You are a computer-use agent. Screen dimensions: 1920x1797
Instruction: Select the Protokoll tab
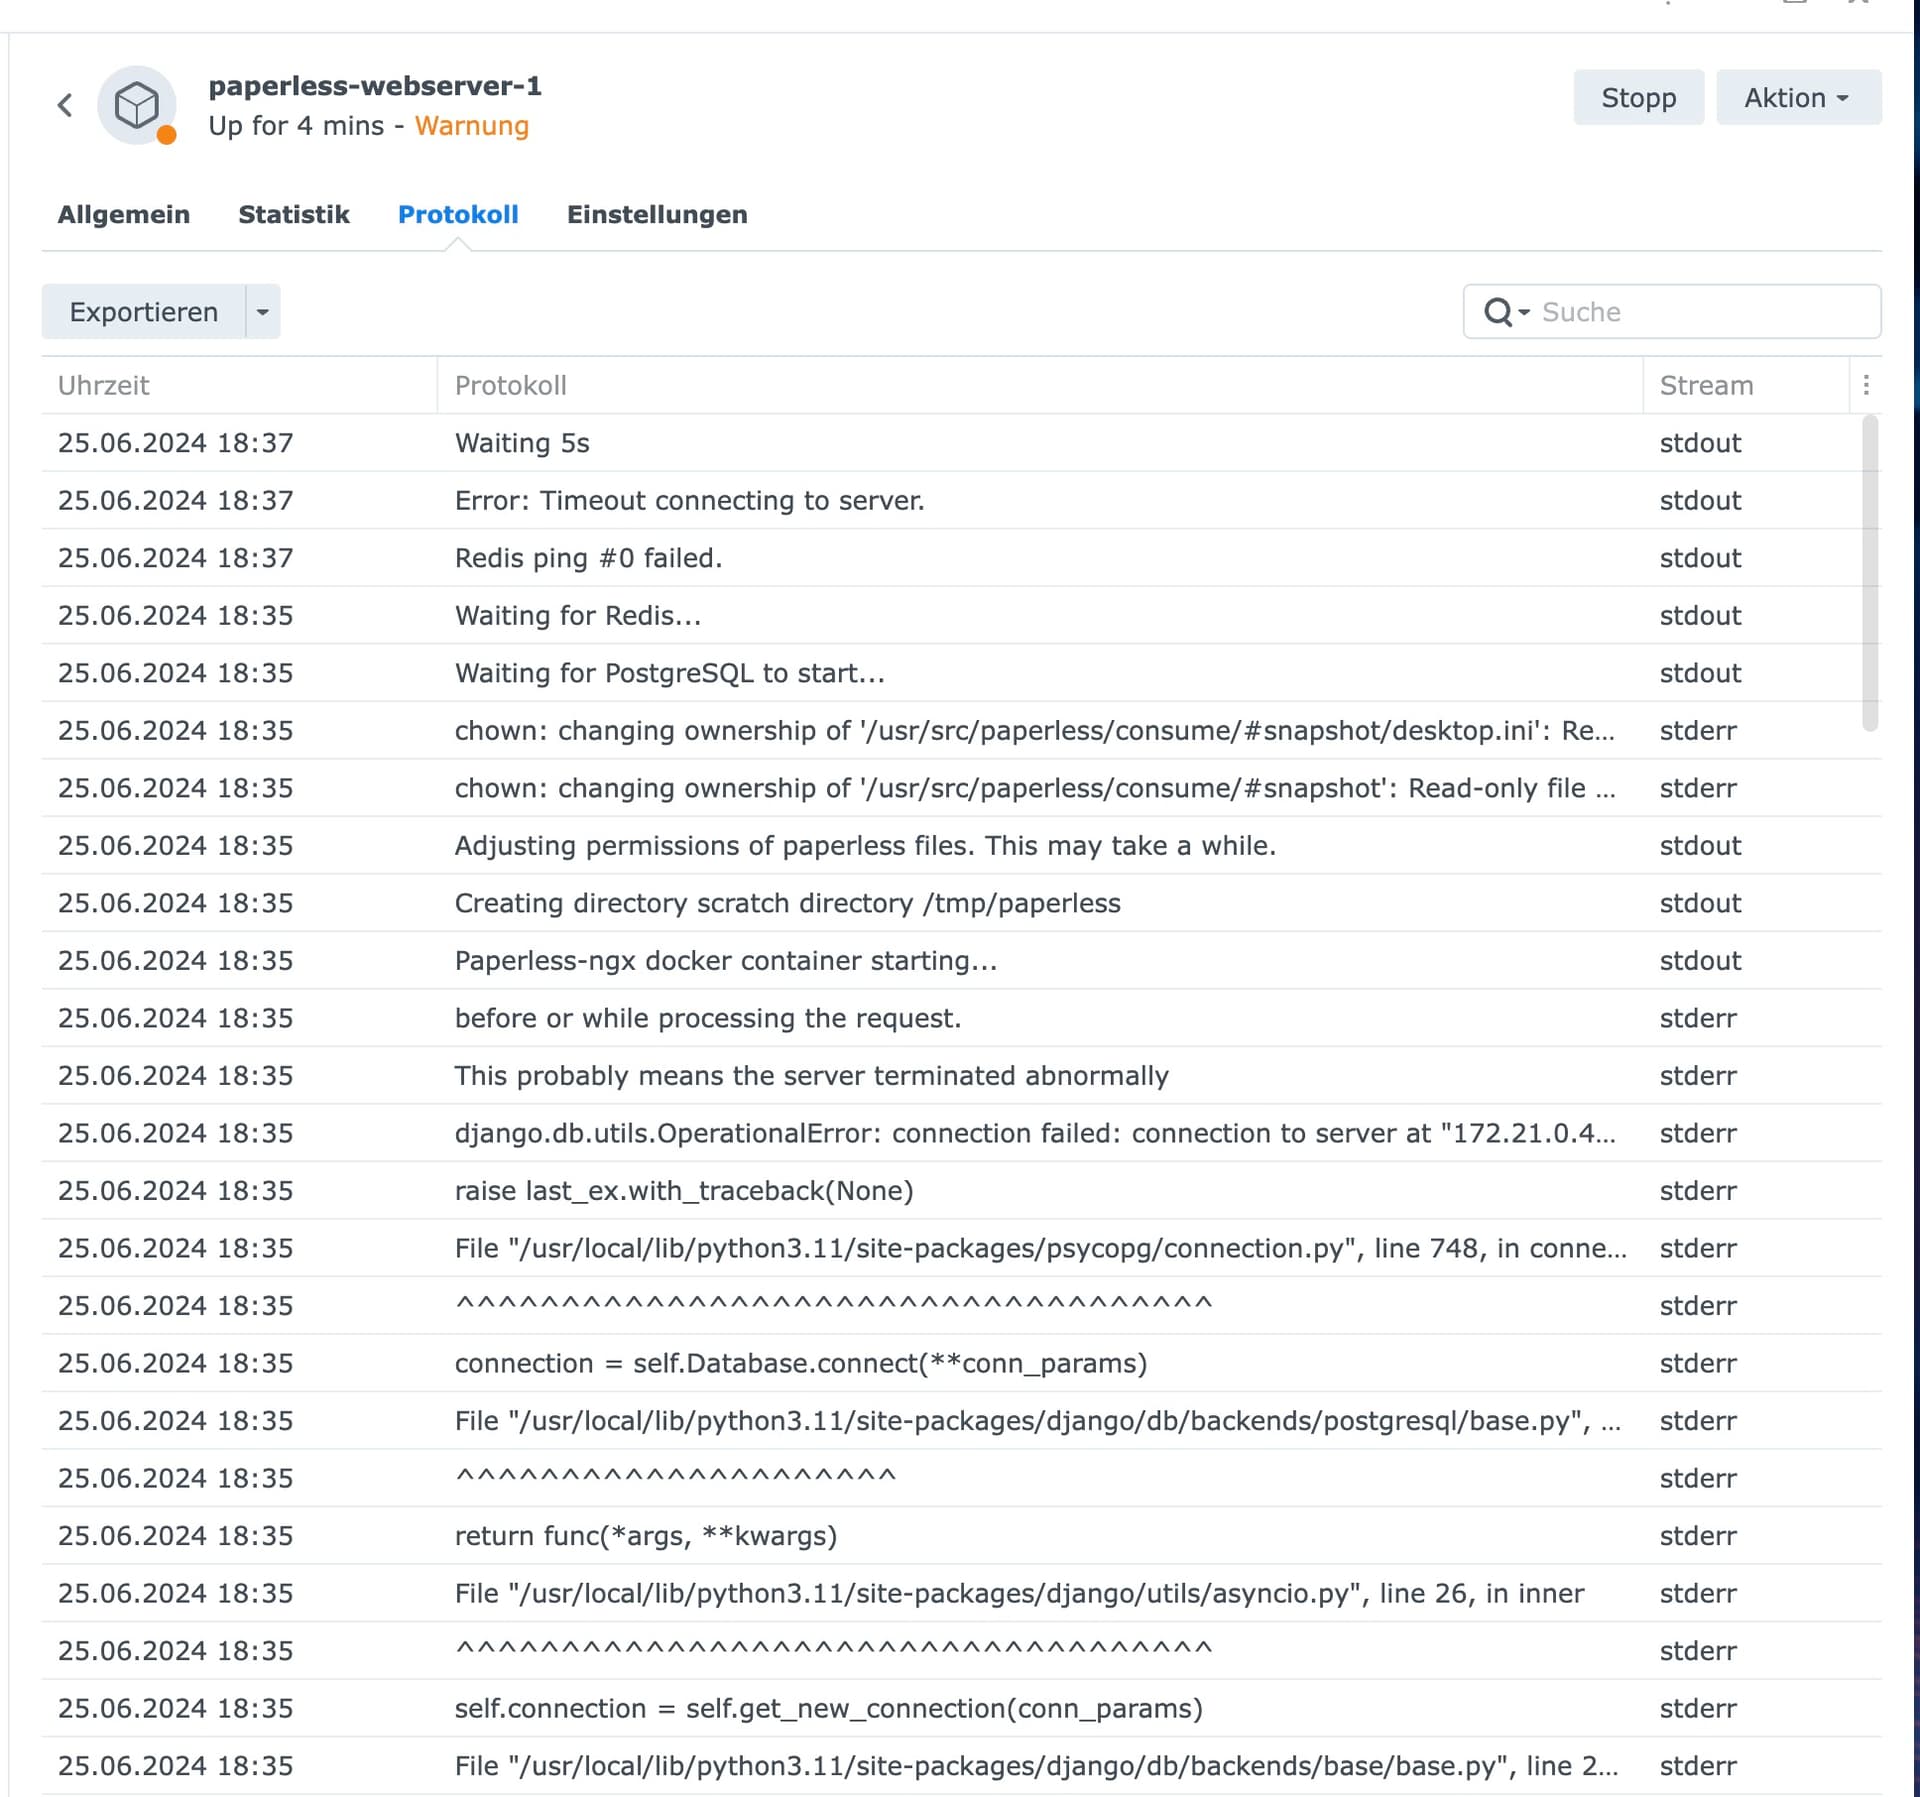click(x=458, y=214)
